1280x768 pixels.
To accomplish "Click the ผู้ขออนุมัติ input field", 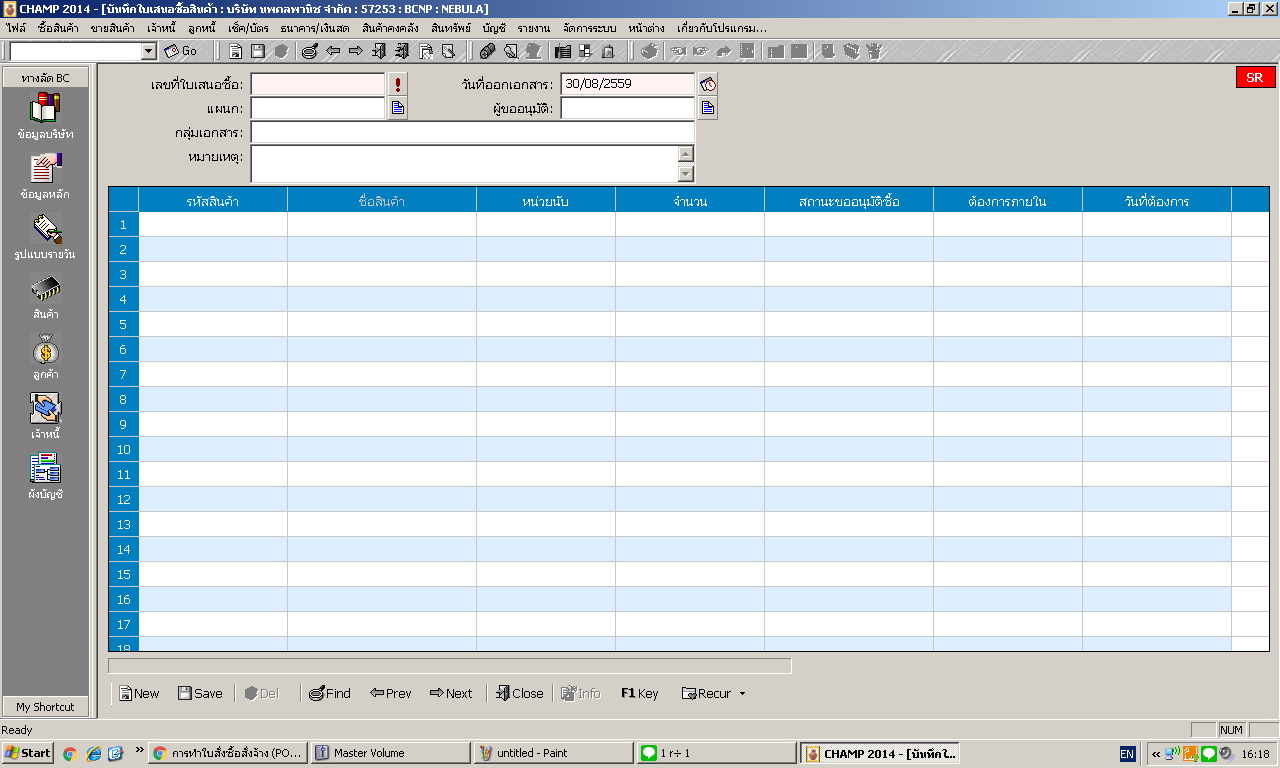I will click(627, 108).
